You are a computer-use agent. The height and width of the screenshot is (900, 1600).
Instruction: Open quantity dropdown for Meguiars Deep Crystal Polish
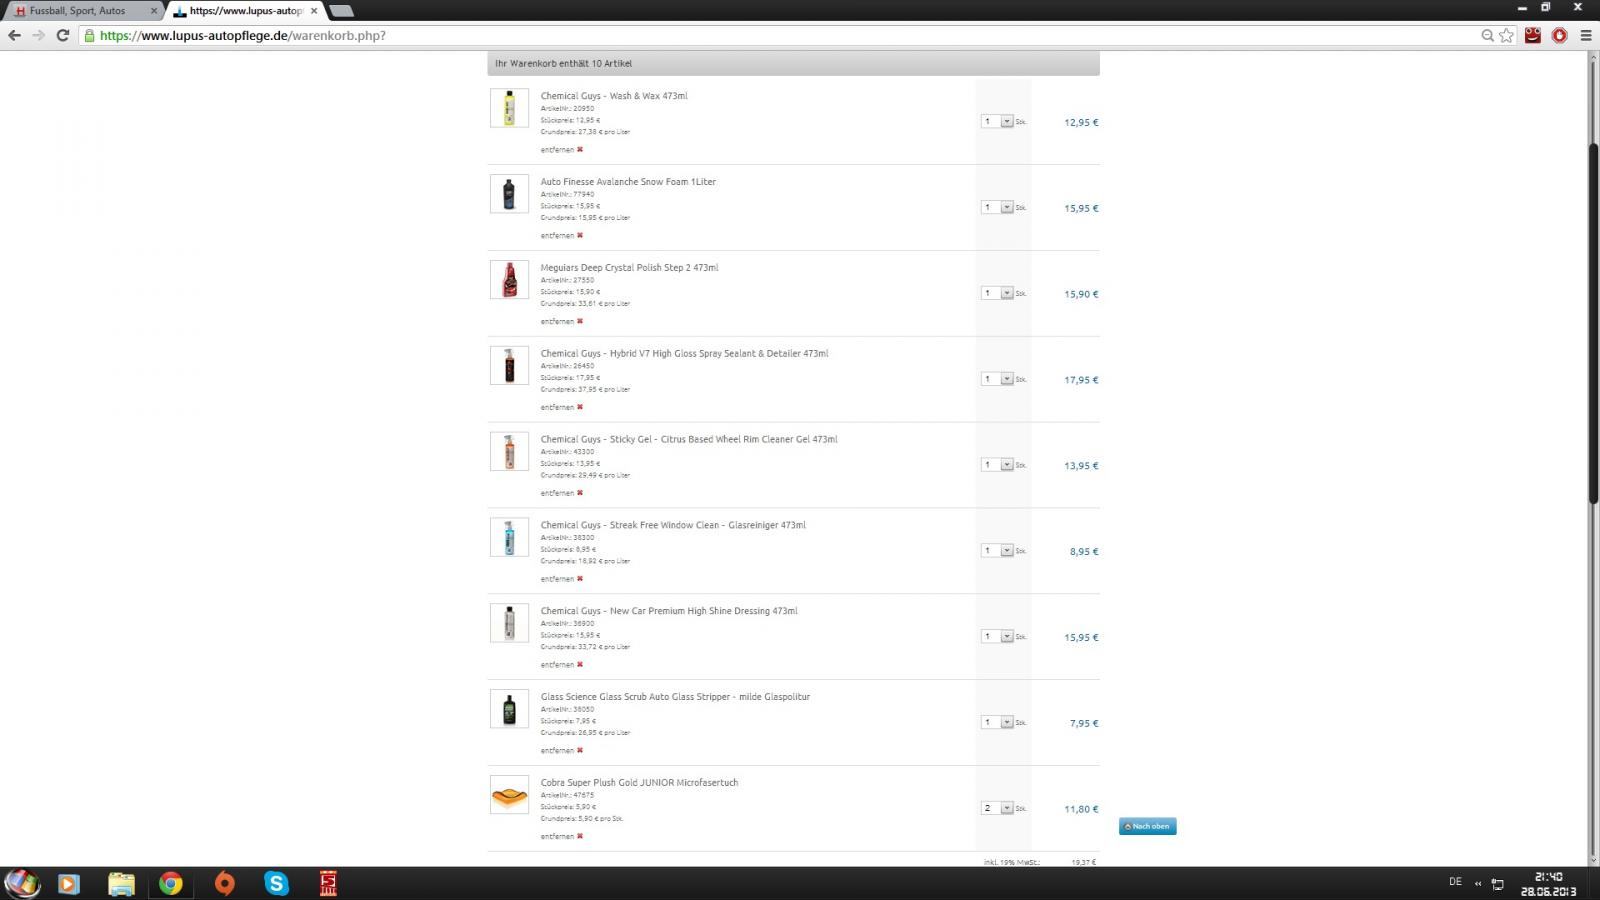[997, 294]
